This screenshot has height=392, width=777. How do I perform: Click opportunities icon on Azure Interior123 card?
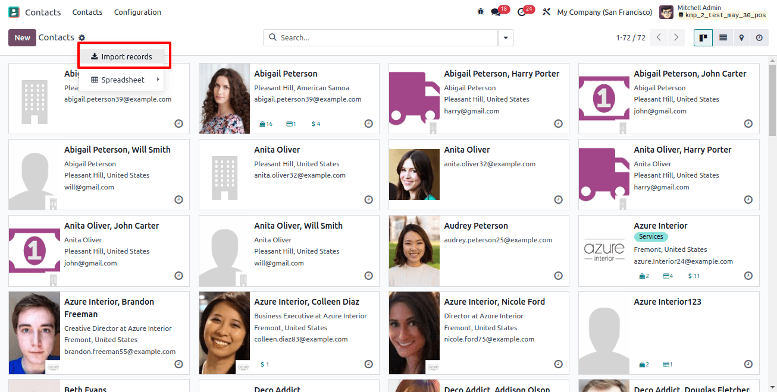644,365
